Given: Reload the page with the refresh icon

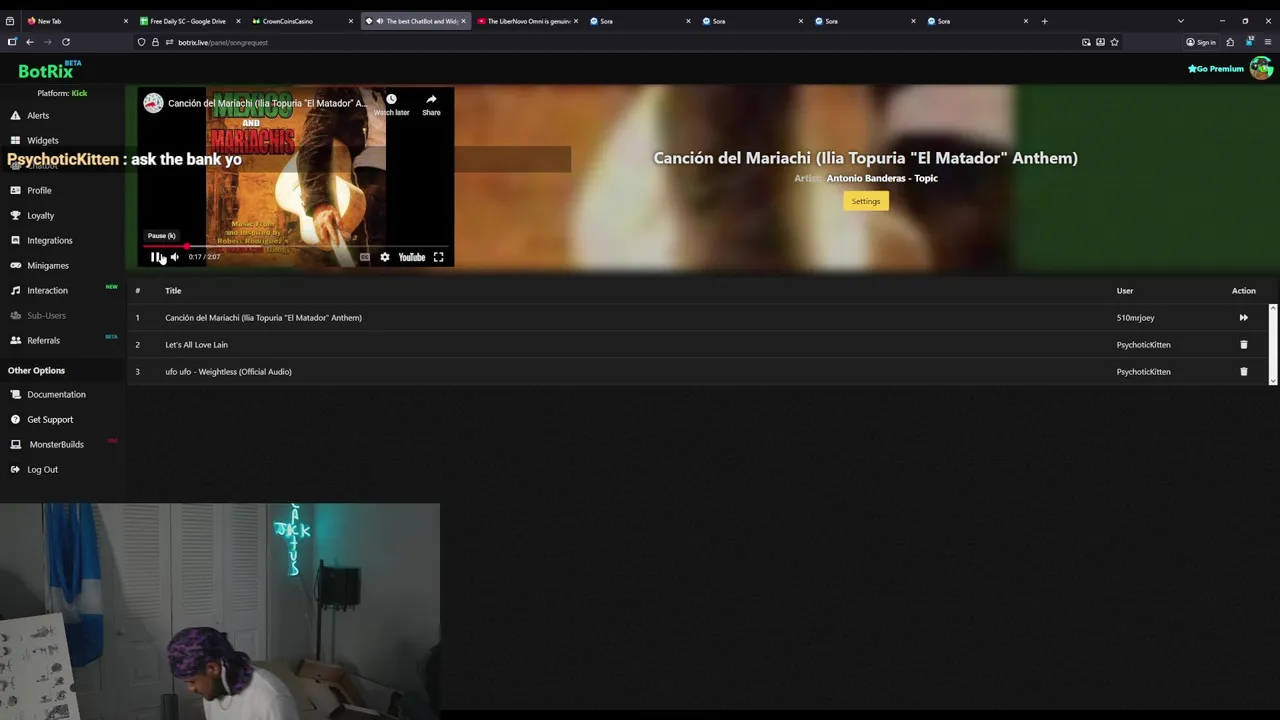Looking at the screenshot, I should click(66, 42).
